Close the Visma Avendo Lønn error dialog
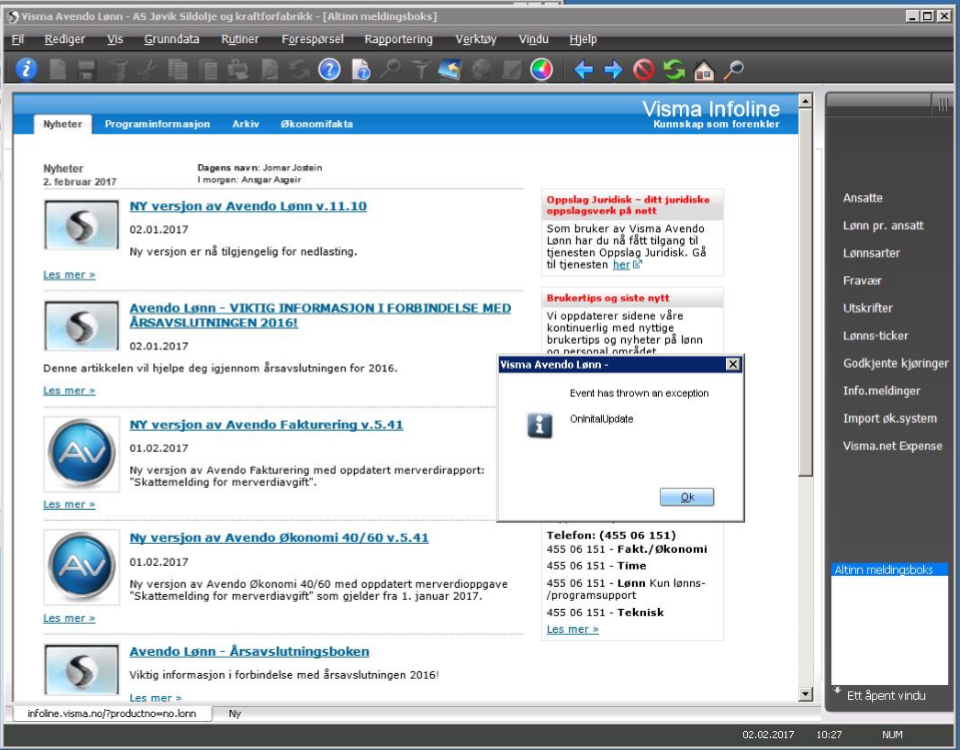Image resolution: width=960 pixels, height=750 pixels. 732,364
